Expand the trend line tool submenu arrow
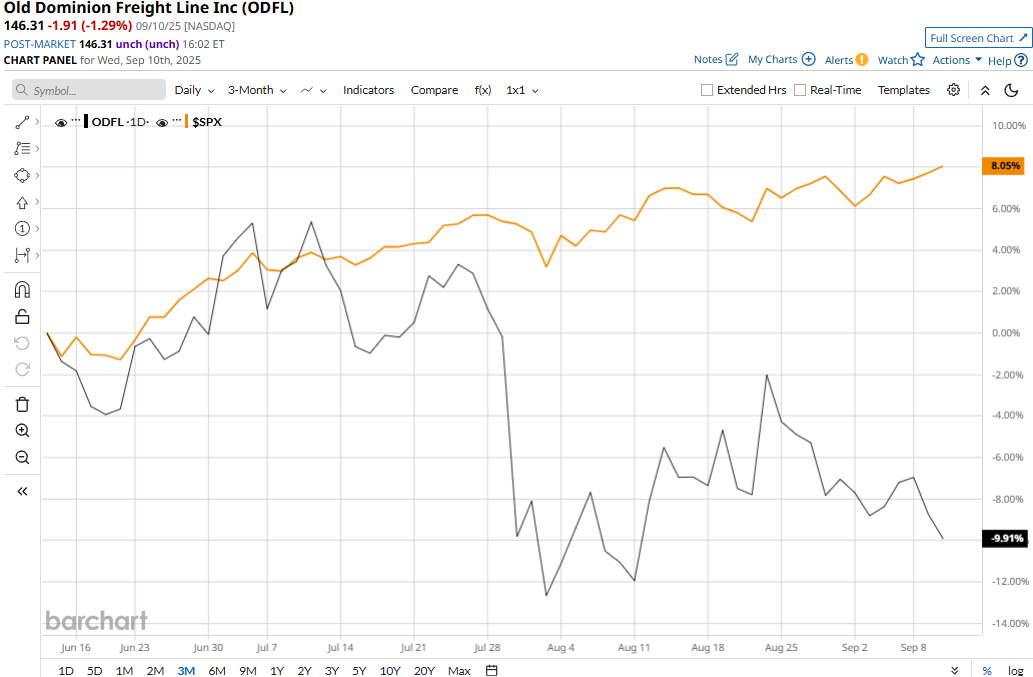 pos(37,122)
